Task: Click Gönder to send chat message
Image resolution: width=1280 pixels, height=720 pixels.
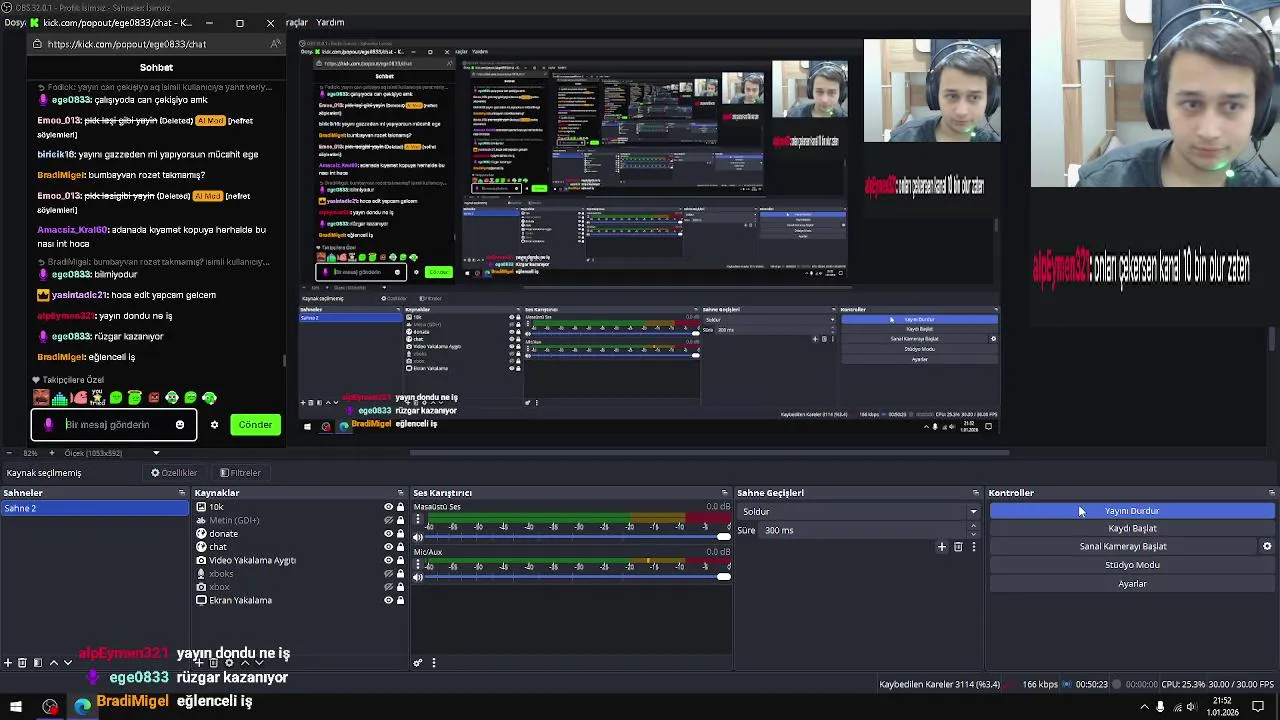Action: click(255, 425)
